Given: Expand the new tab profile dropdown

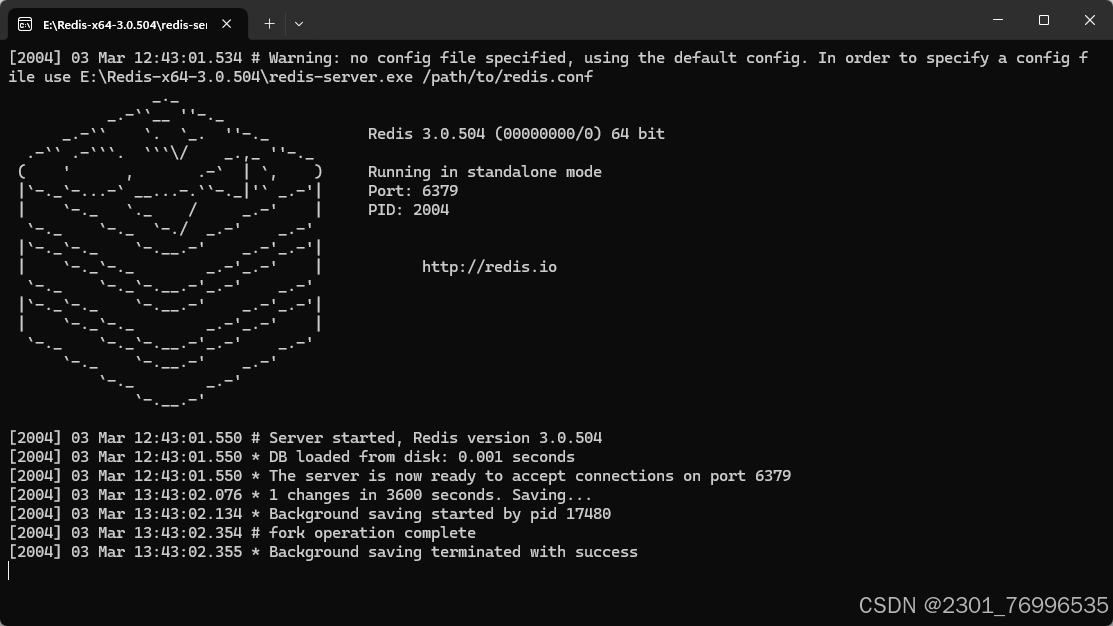Looking at the screenshot, I should pos(299,24).
